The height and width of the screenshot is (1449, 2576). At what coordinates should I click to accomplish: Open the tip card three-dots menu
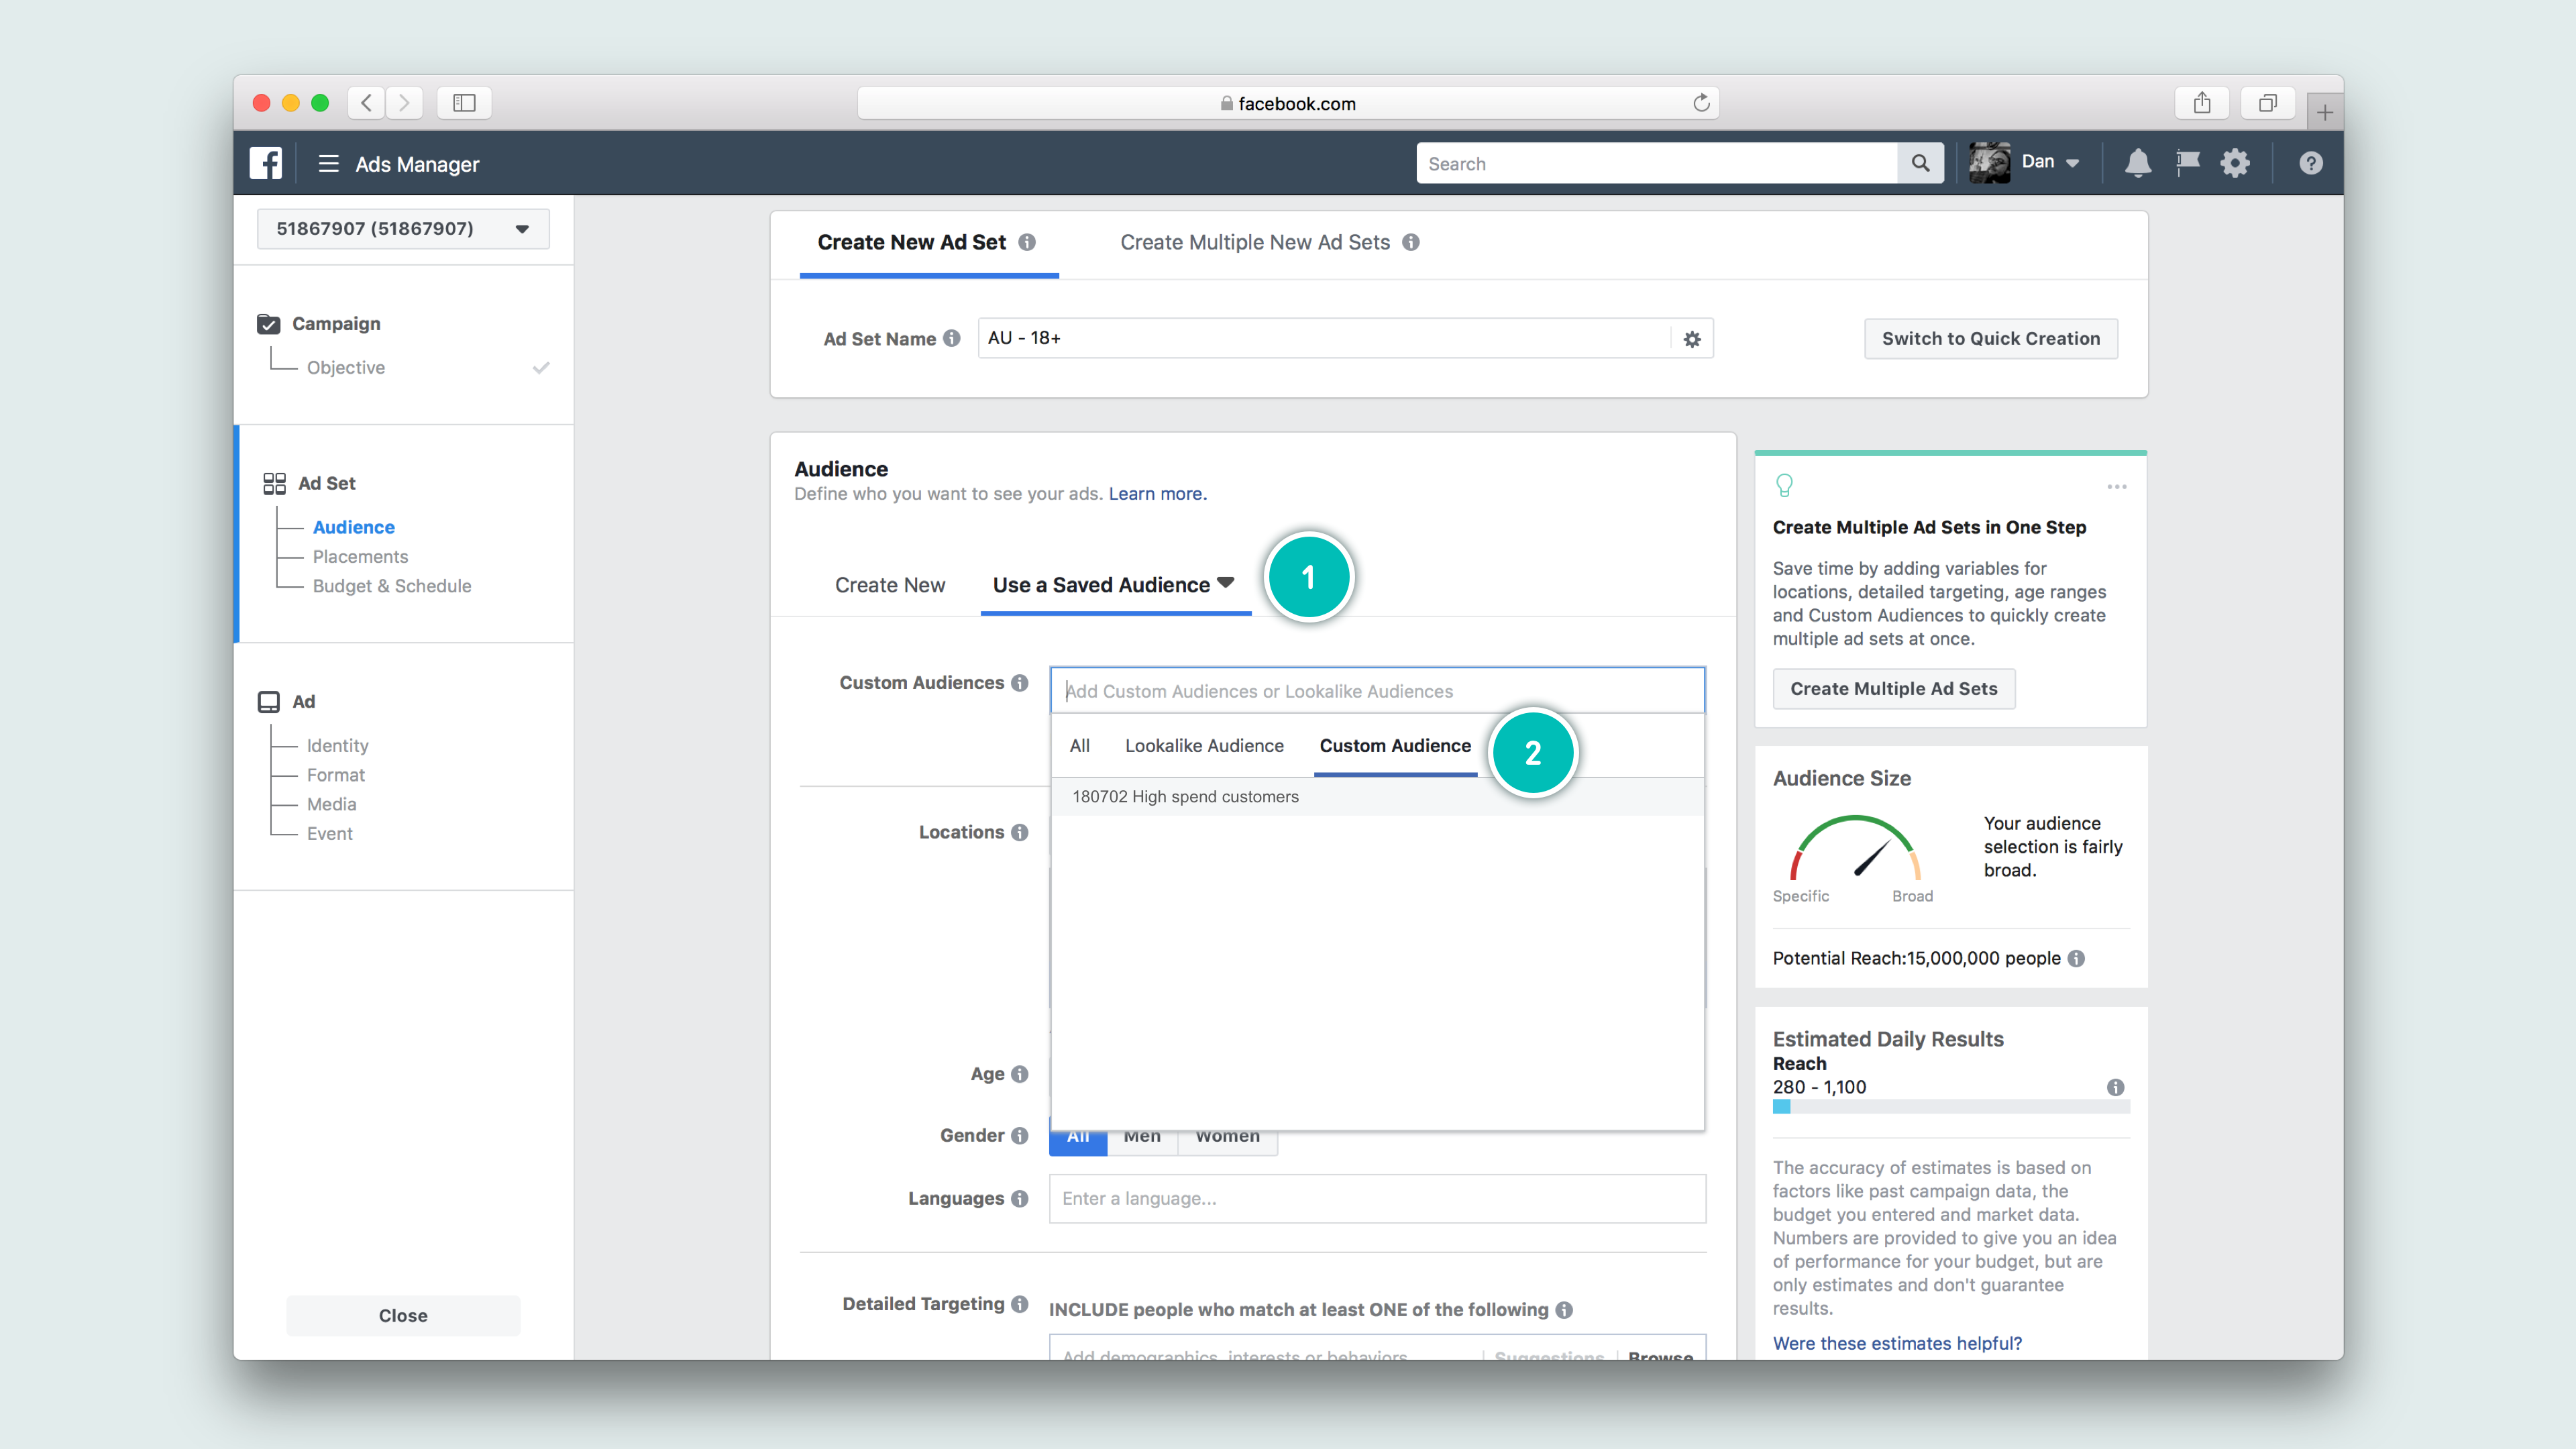[2117, 487]
